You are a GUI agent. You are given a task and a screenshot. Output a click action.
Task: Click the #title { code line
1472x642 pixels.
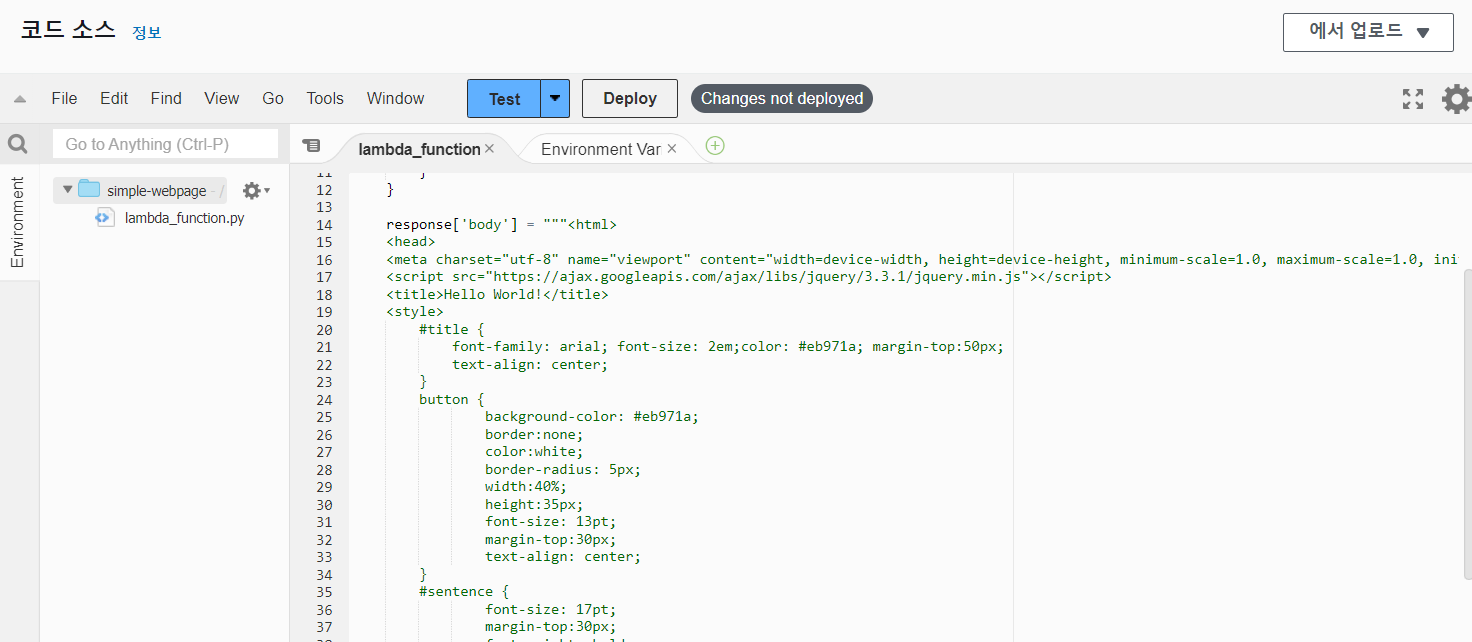[x=452, y=329]
